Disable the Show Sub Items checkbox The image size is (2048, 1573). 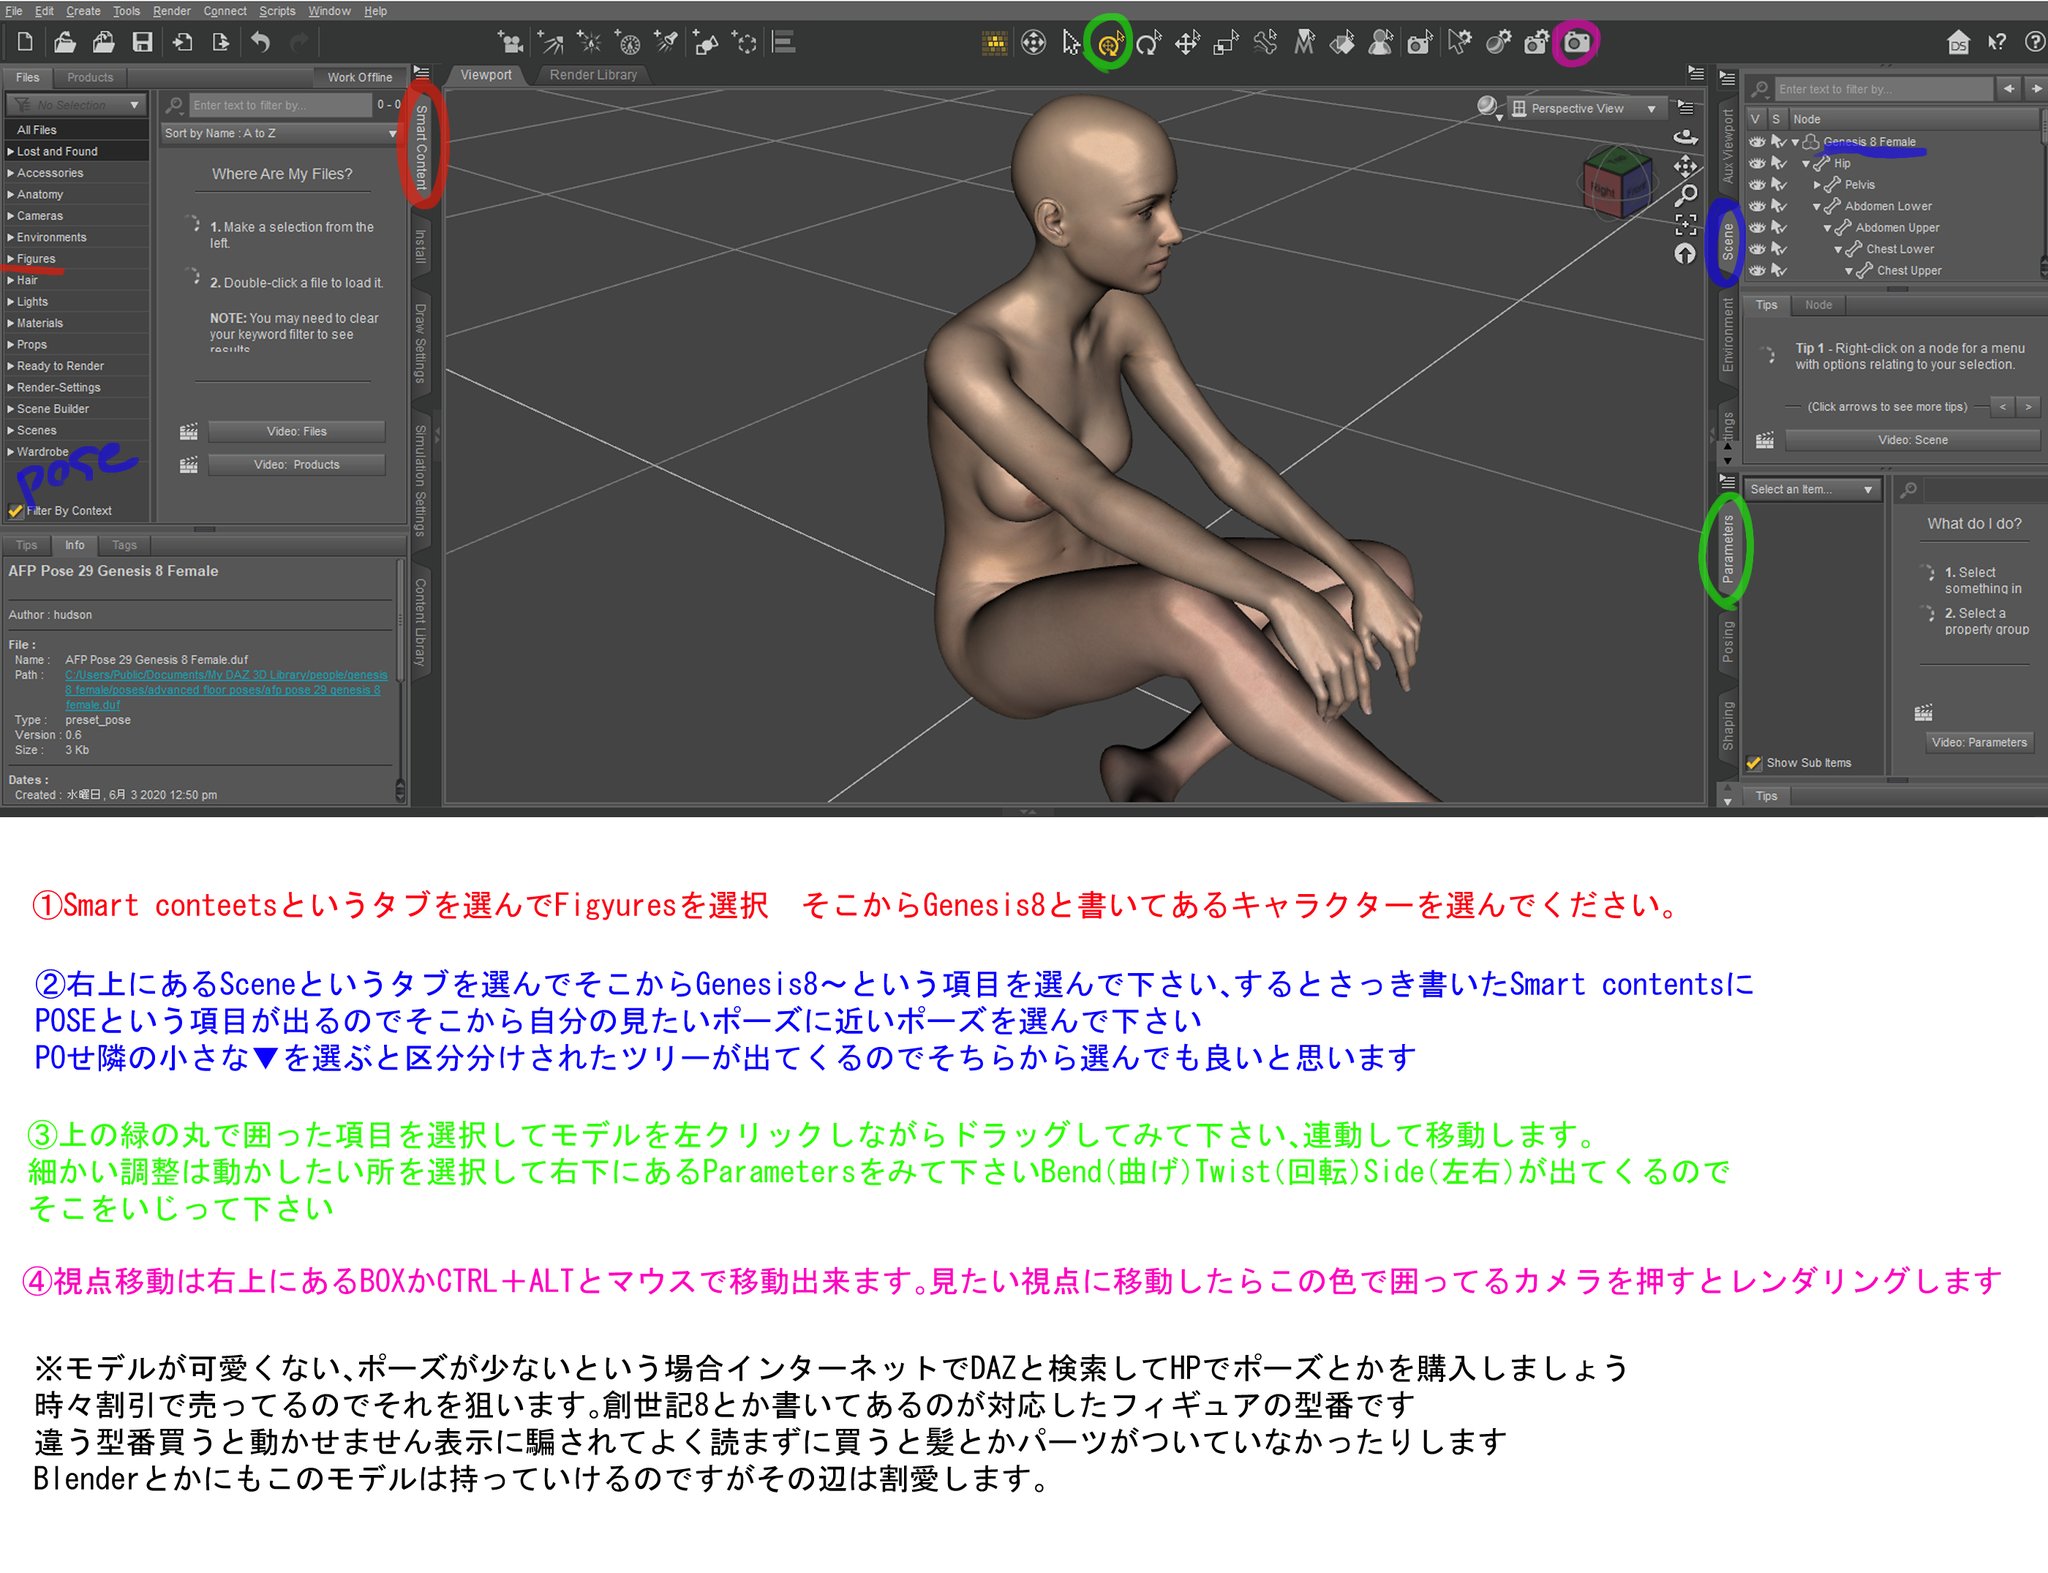point(1755,762)
